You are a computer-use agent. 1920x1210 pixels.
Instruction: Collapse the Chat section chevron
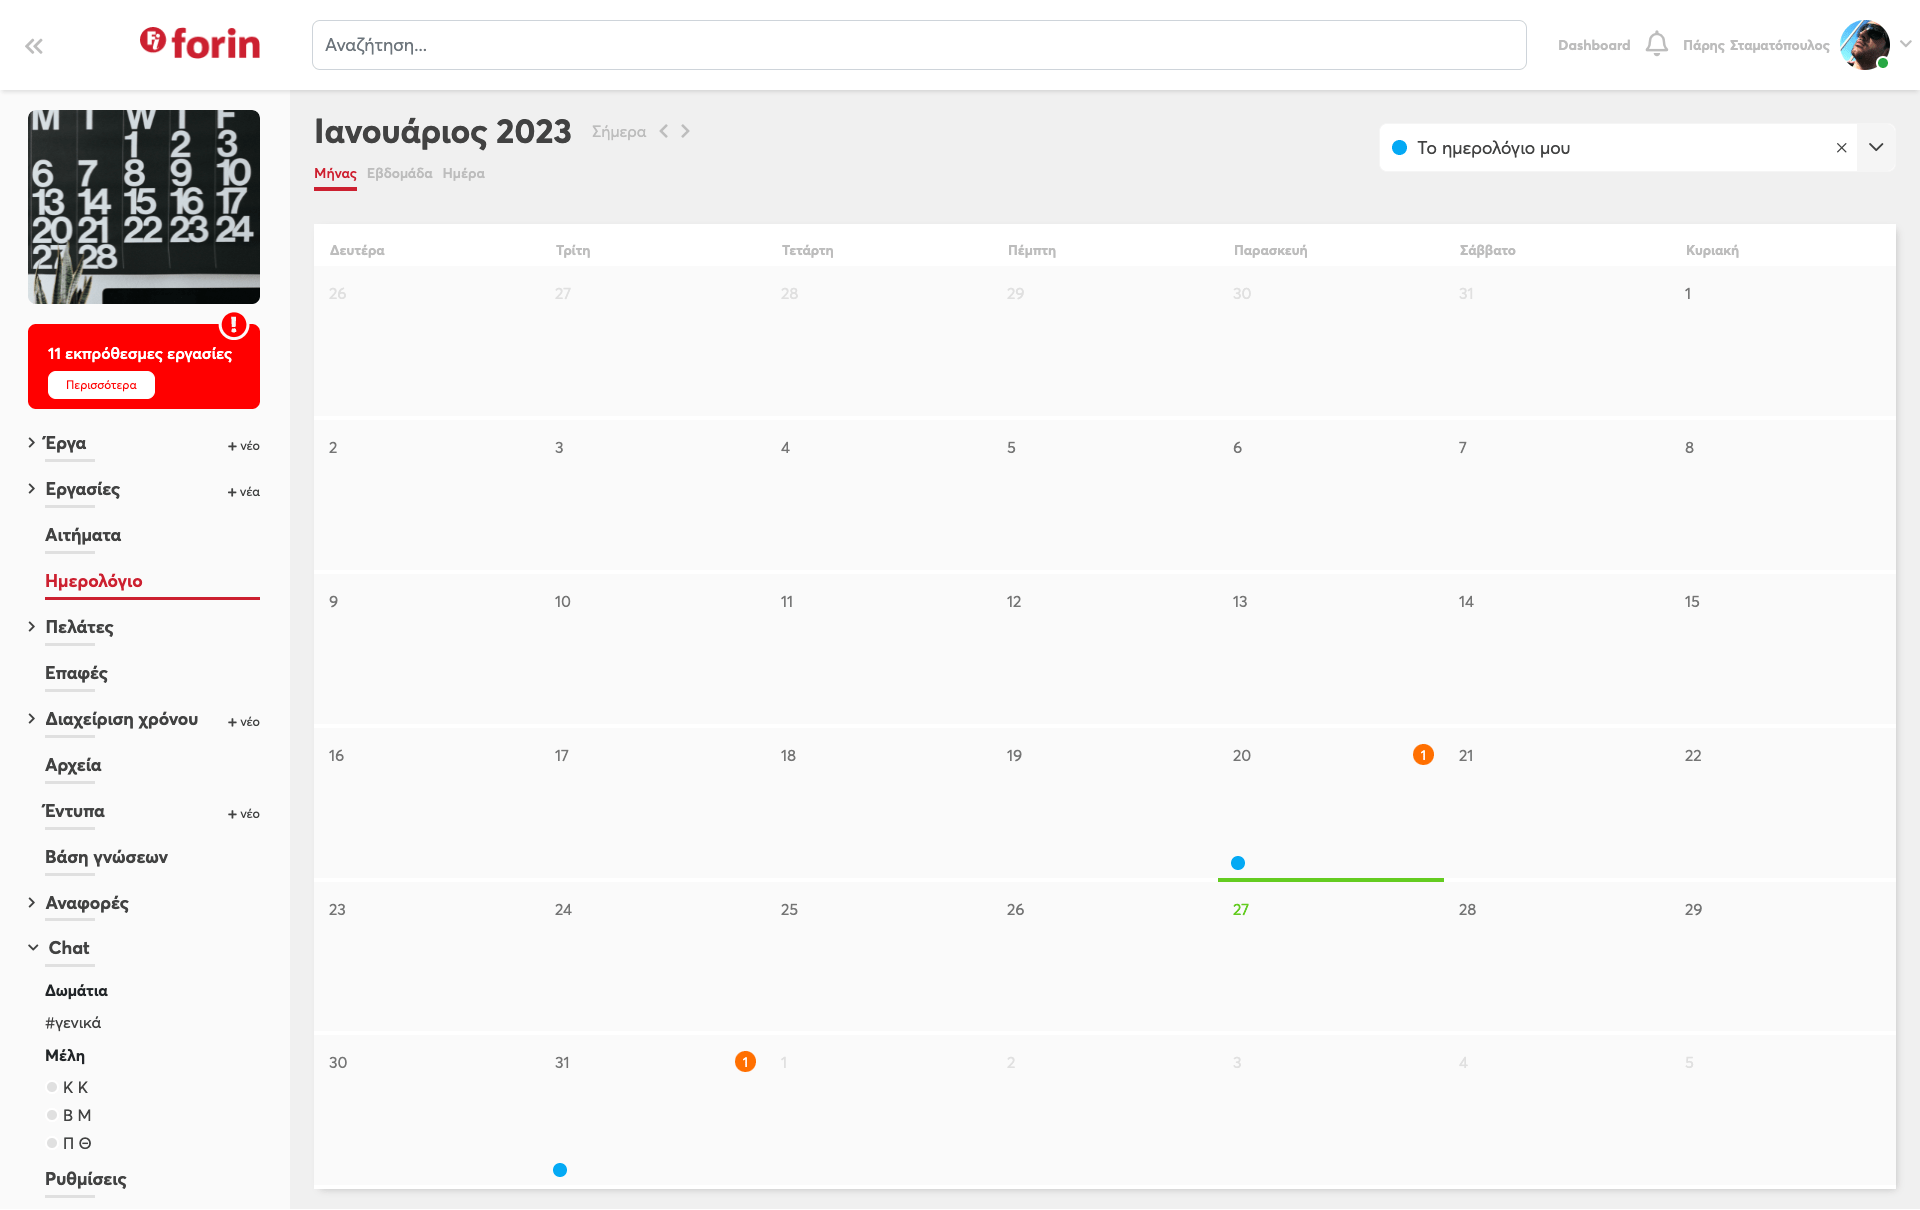click(x=33, y=947)
